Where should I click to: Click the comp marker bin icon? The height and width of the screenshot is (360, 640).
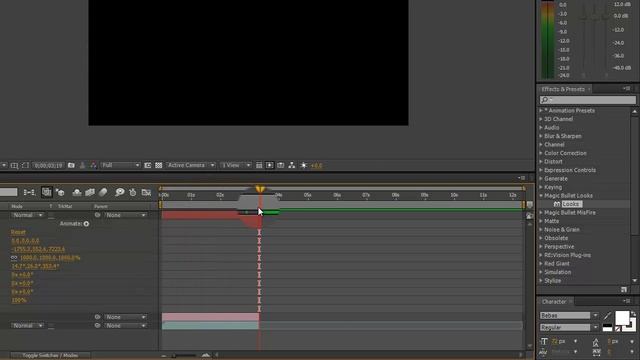click(x=529, y=204)
